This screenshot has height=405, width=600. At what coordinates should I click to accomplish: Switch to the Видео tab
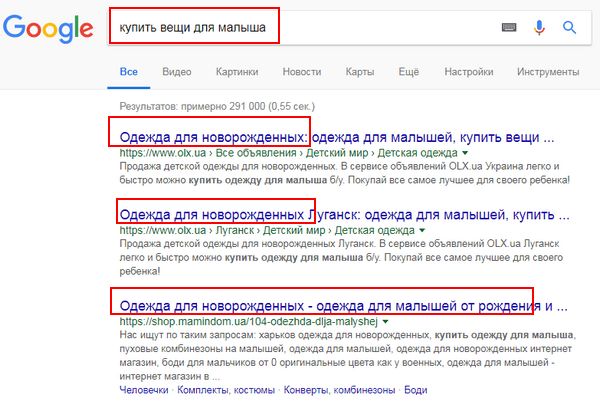tap(177, 72)
